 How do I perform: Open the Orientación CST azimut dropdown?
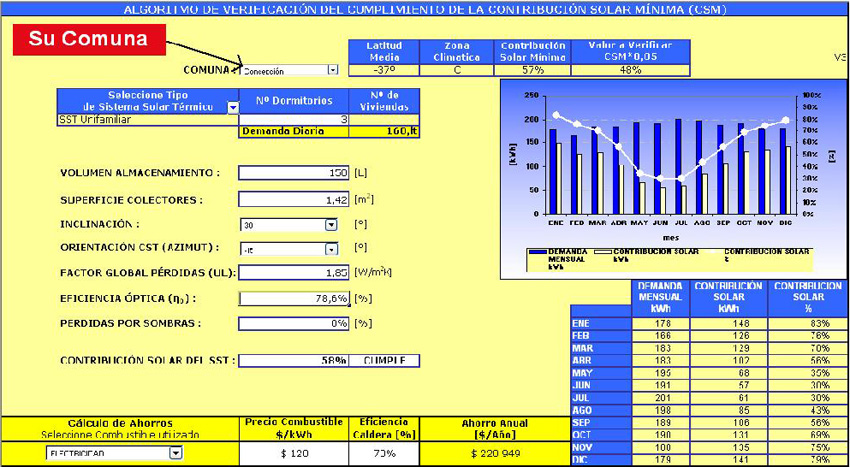(331, 249)
